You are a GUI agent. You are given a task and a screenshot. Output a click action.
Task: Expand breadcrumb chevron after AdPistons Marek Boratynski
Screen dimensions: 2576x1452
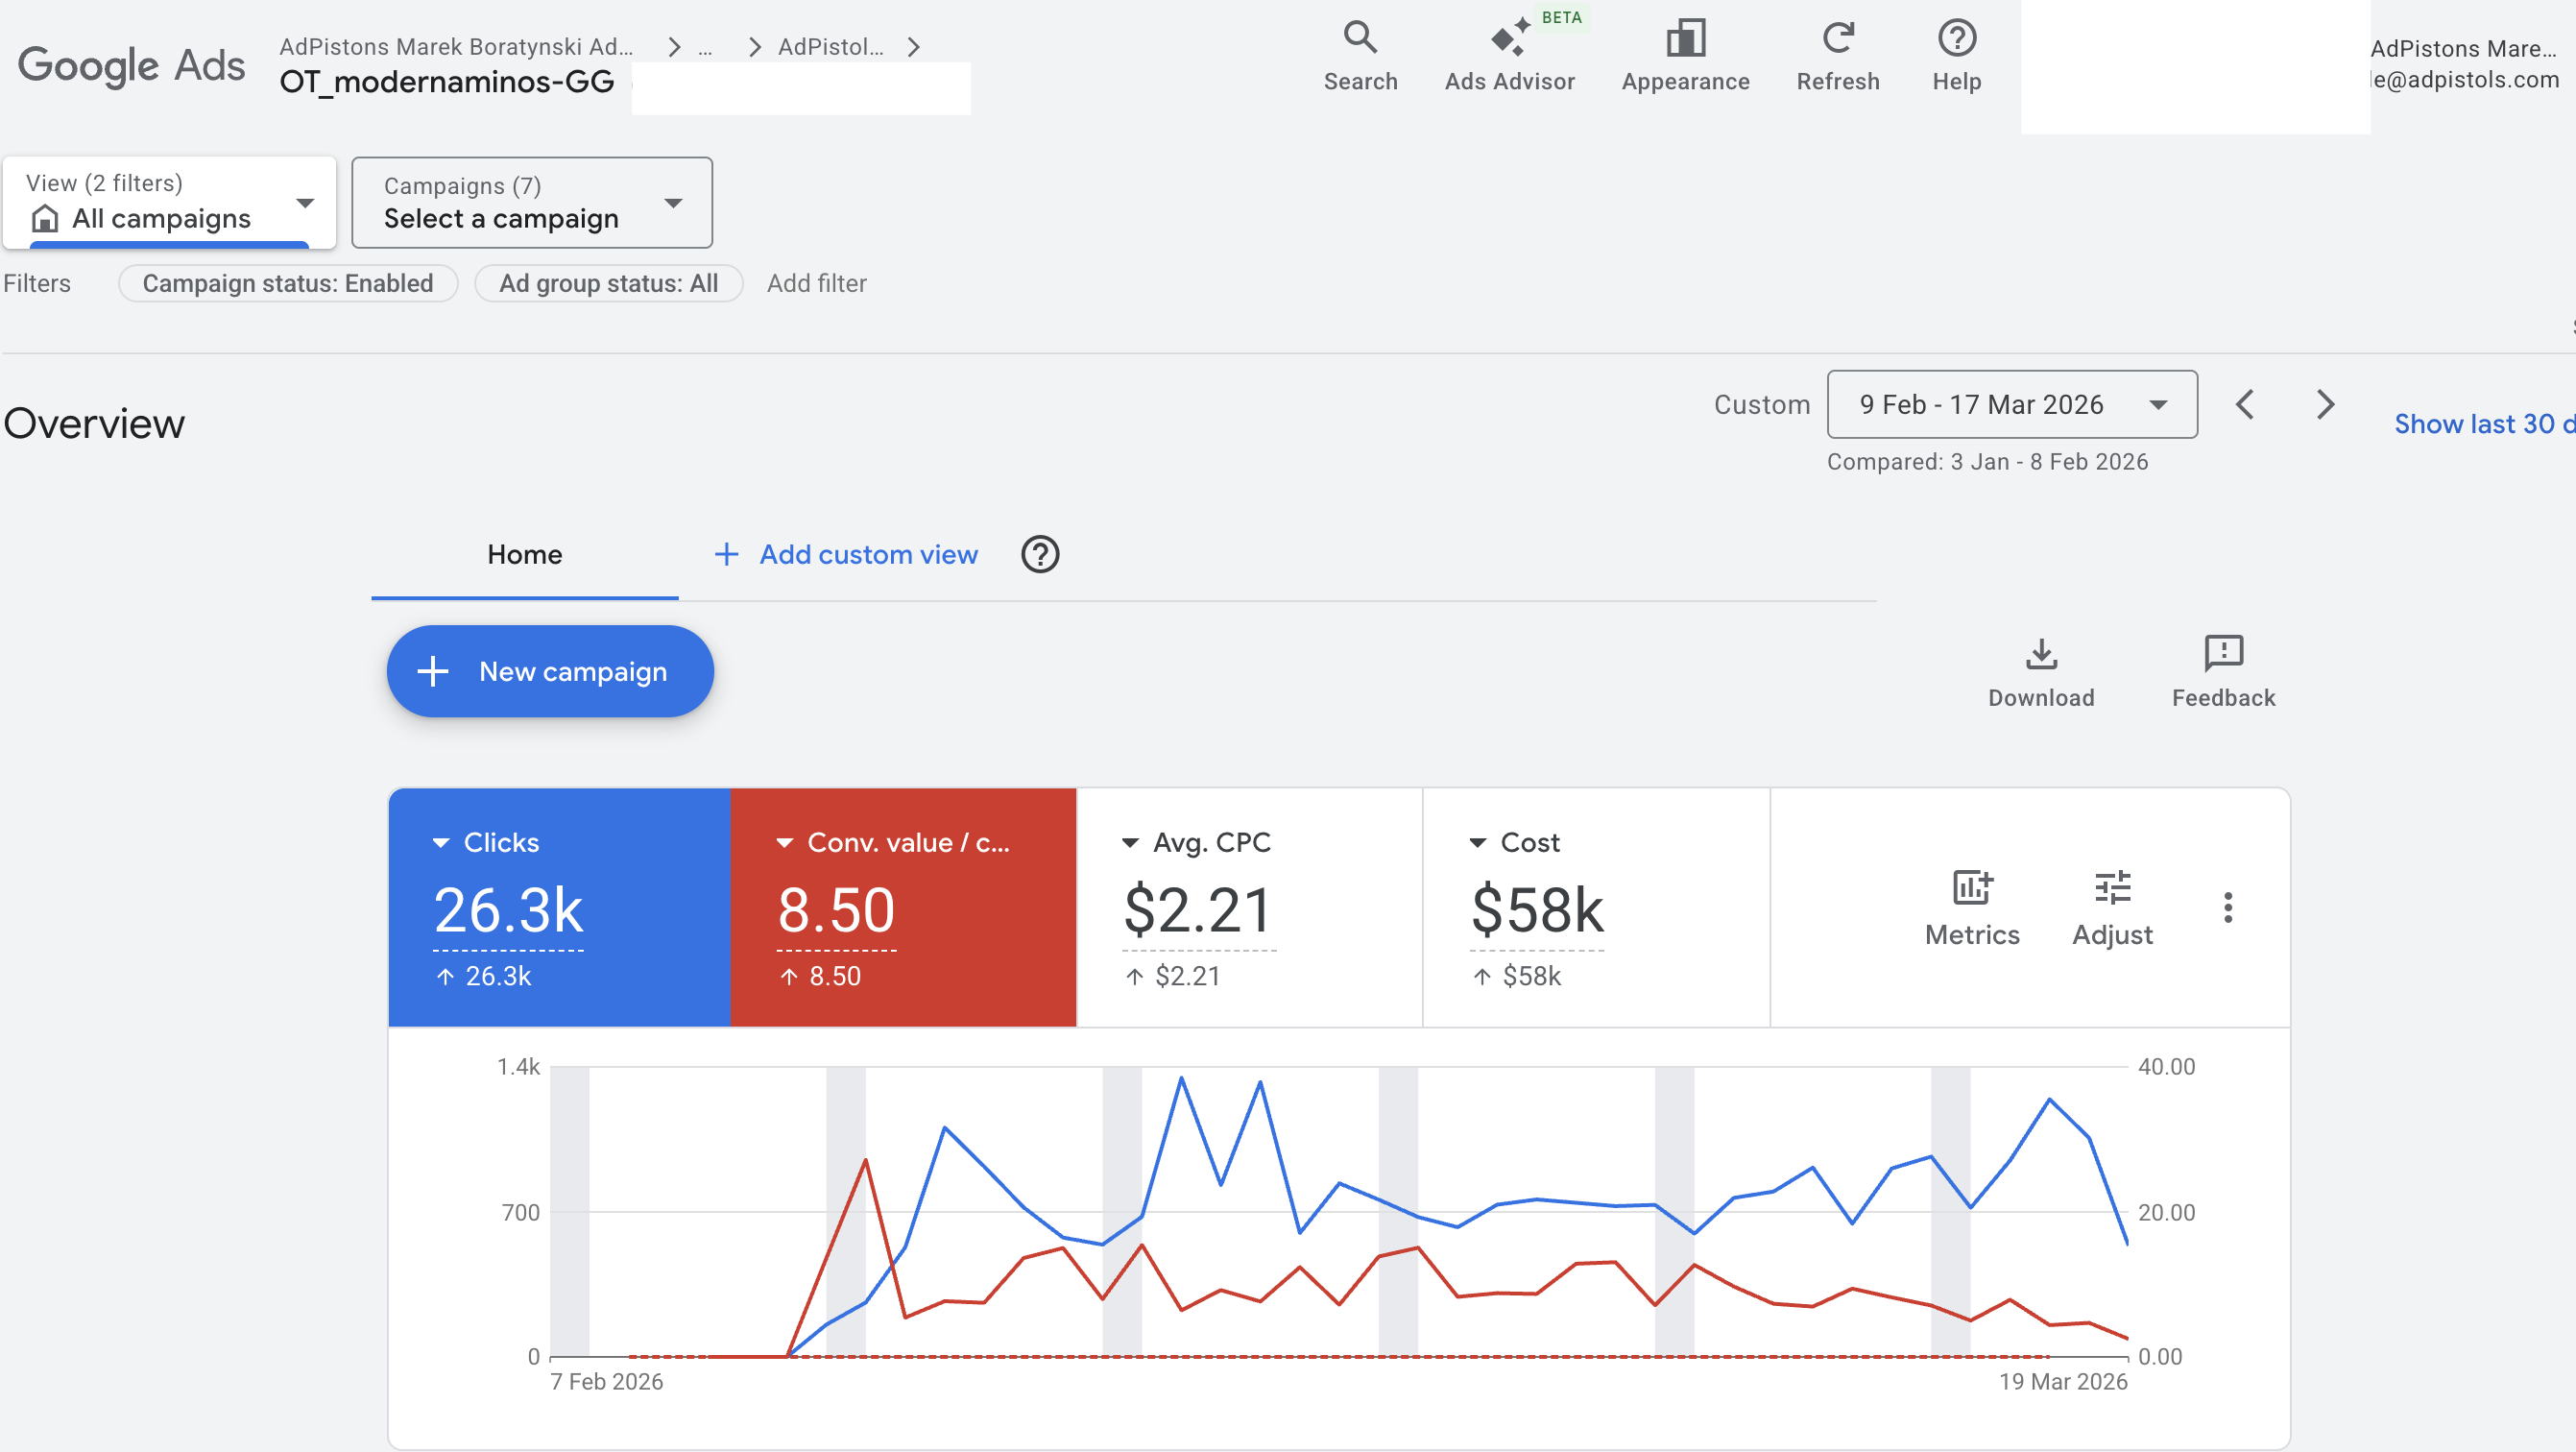click(x=674, y=47)
